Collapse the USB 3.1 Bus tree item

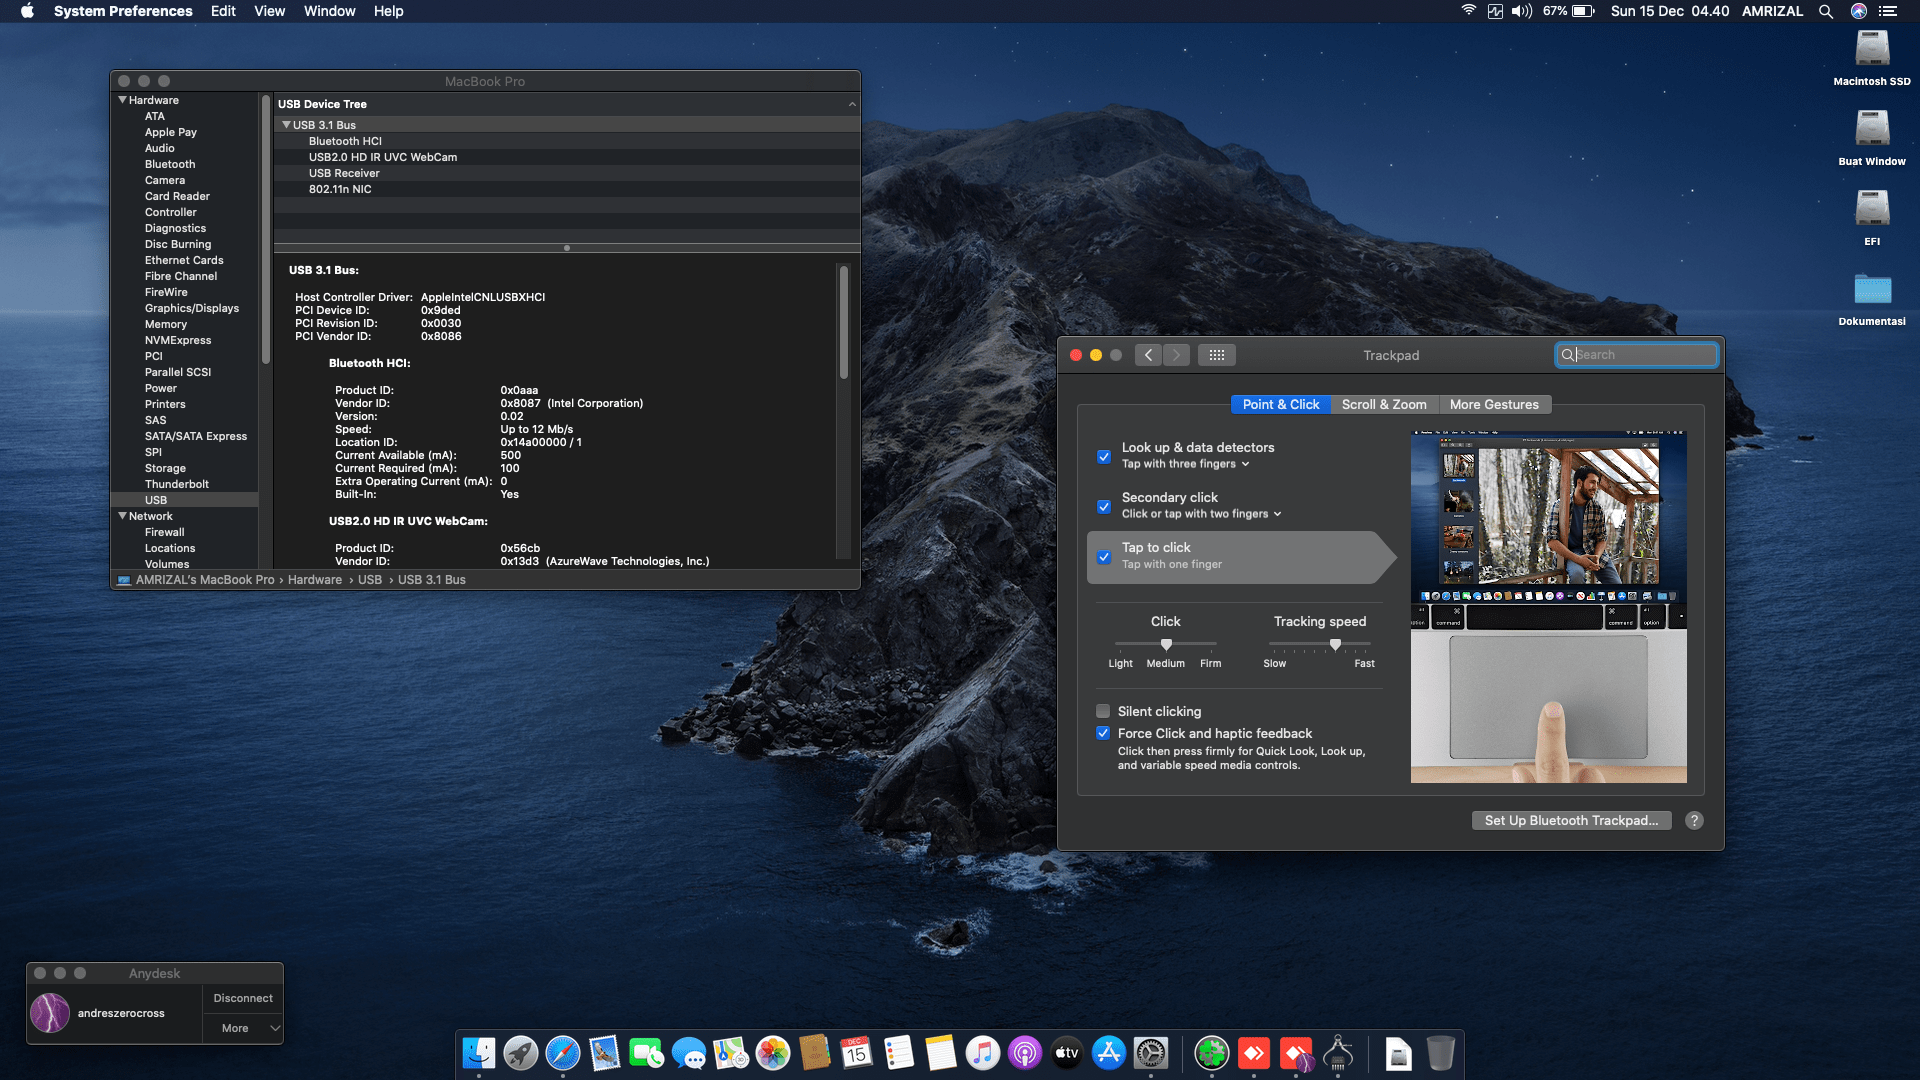tap(288, 124)
